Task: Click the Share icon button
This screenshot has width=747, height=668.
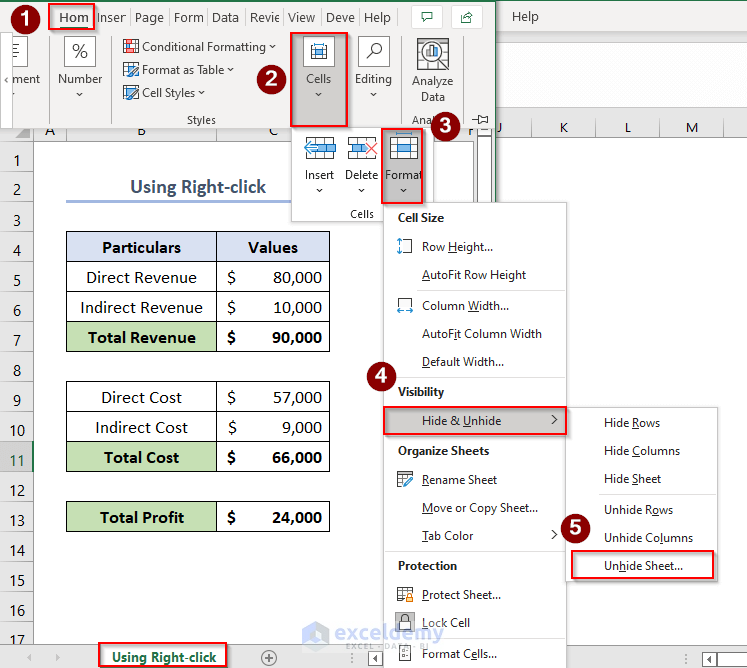Action: click(x=466, y=18)
